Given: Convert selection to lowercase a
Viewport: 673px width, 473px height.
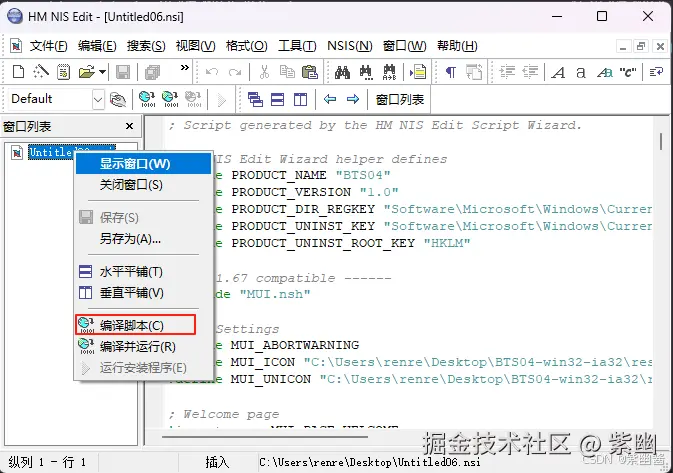Looking at the screenshot, I should click(581, 73).
